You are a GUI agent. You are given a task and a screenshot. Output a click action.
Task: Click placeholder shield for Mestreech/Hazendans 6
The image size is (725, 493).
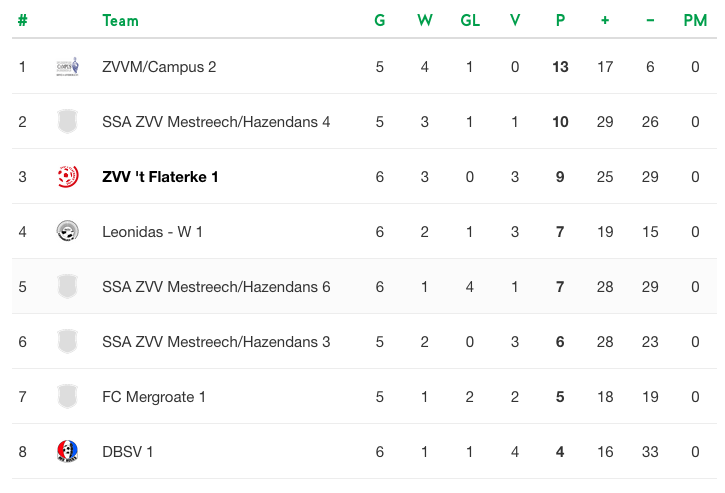coord(68,286)
